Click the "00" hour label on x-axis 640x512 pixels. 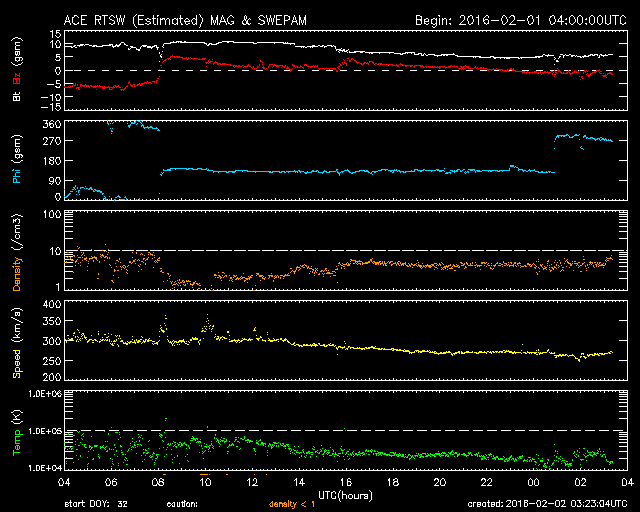click(x=533, y=483)
